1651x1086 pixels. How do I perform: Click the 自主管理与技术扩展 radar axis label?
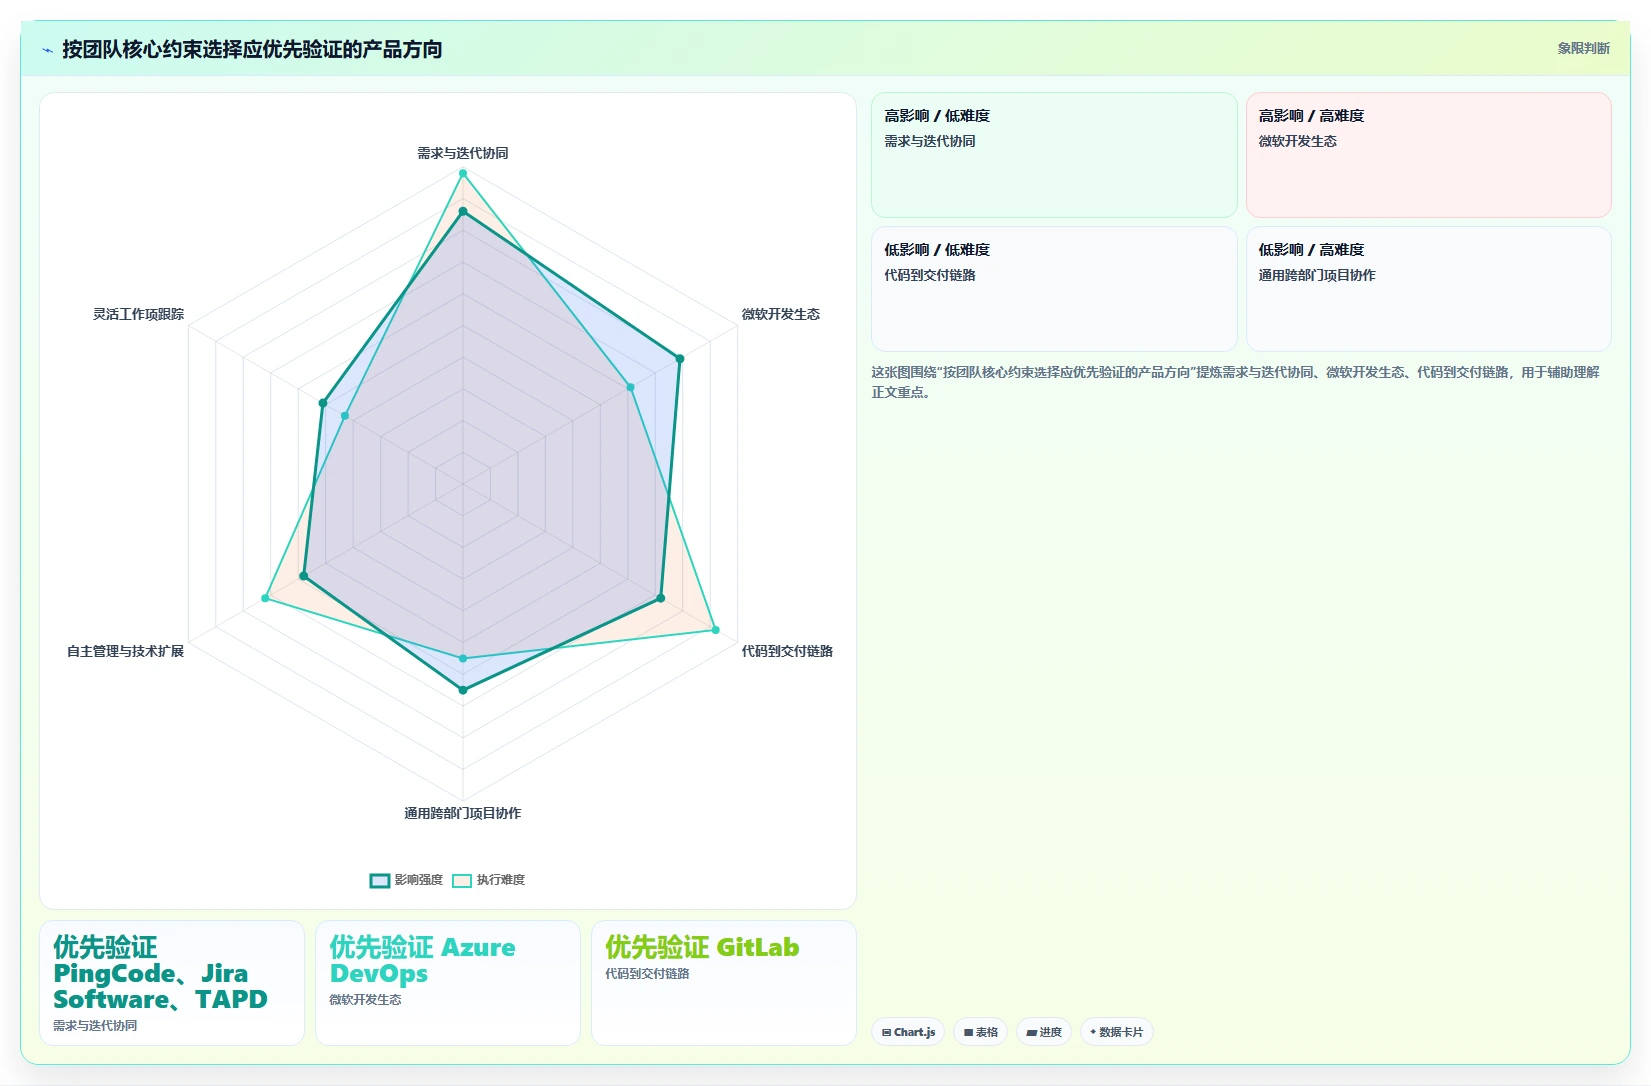tap(126, 651)
